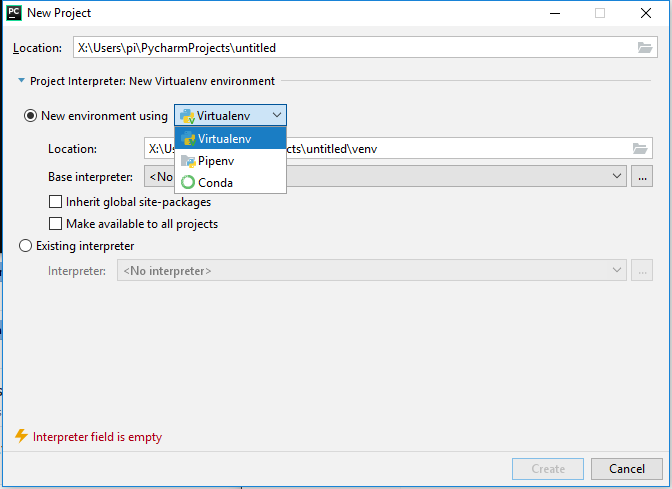The image size is (672, 489).
Task: Open the base interpreter browse ellipsis button
Action: [643, 177]
